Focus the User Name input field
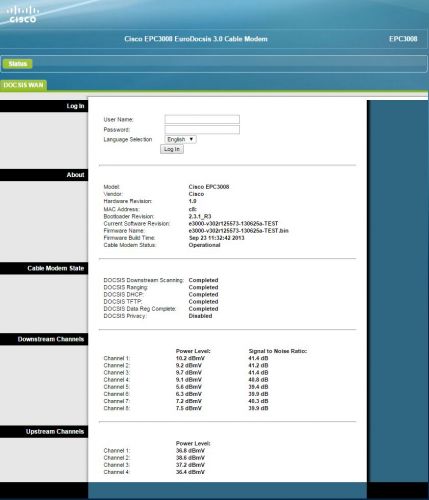Viewport: 429px width, 500px height. (x=202, y=119)
